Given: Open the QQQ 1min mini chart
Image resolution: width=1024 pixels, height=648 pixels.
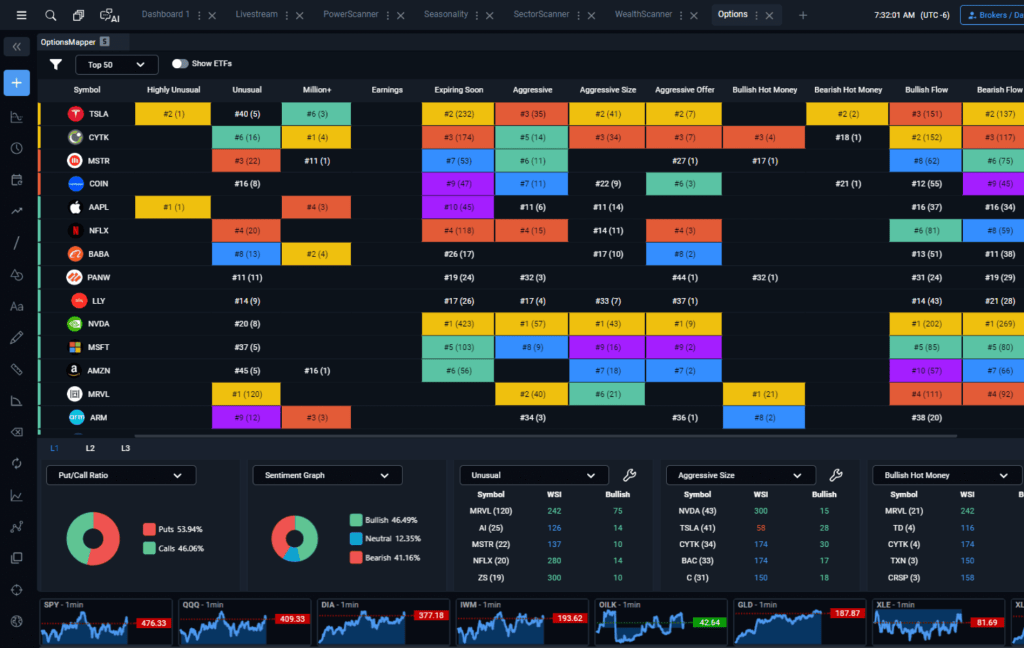Looking at the screenshot, I should point(244,623).
